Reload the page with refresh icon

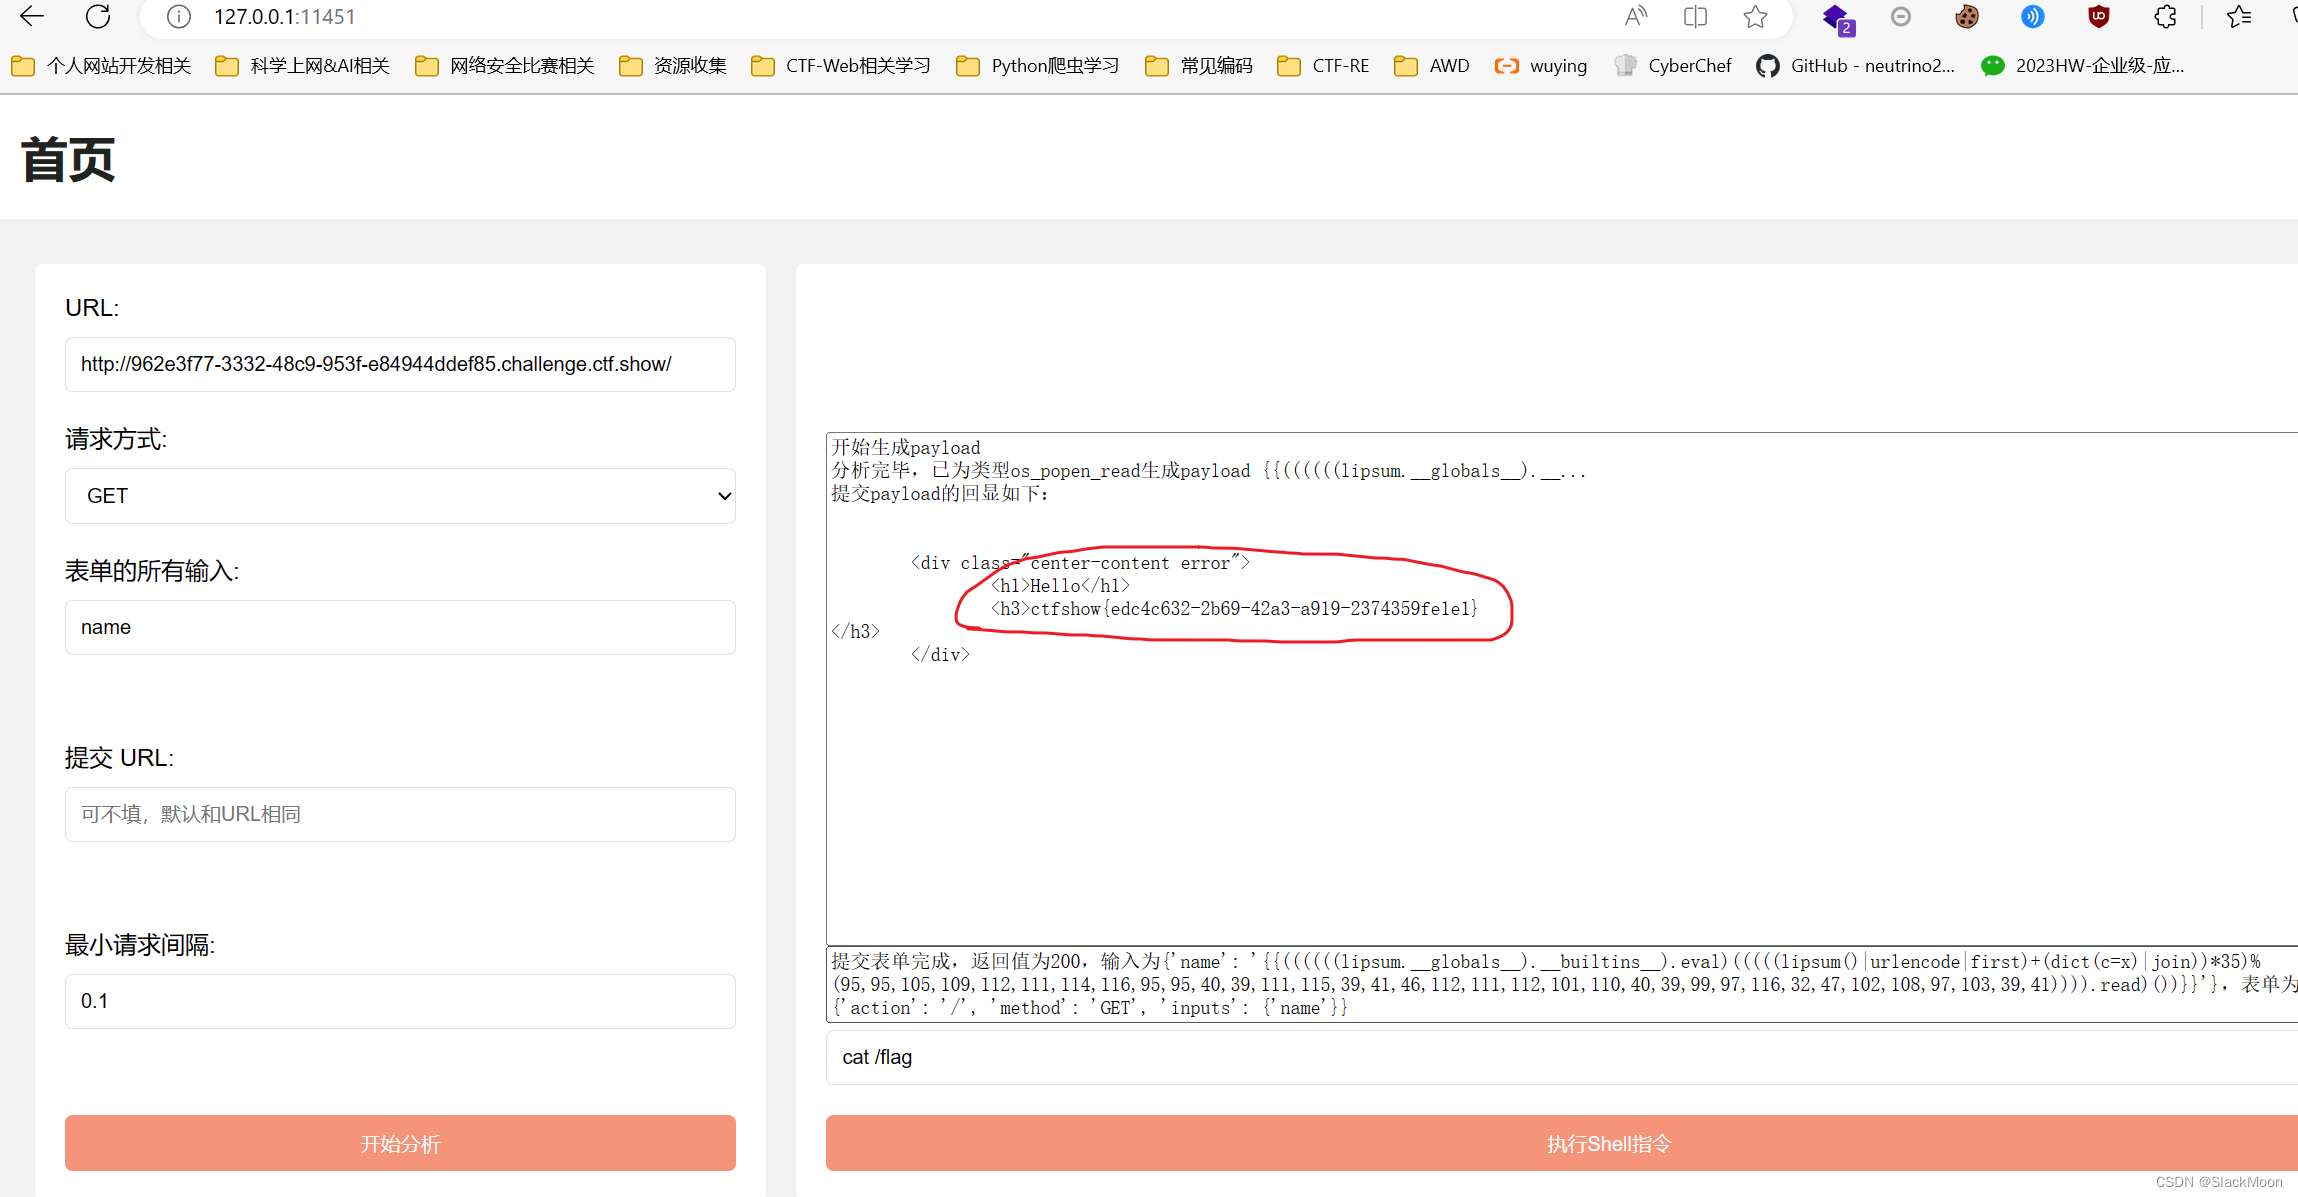98,16
